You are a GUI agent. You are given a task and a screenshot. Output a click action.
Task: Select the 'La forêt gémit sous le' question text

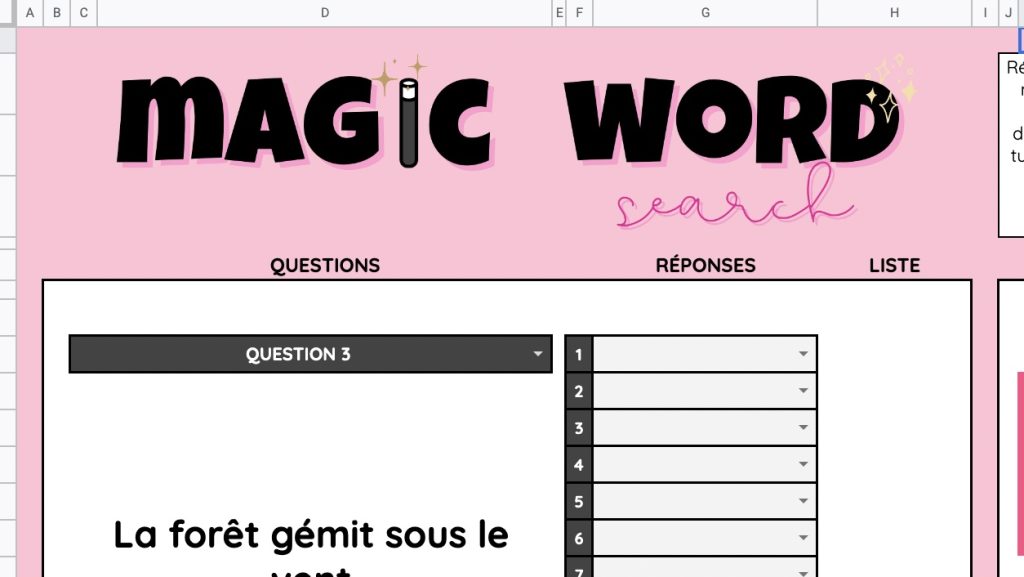pos(311,535)
